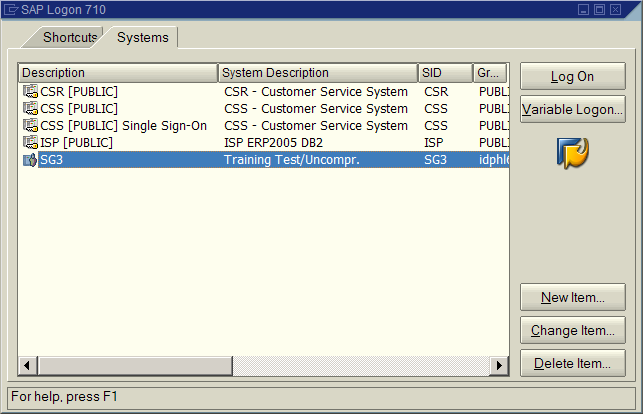Click Delete Item button
The image size is (643, 414).
(573, 364)
